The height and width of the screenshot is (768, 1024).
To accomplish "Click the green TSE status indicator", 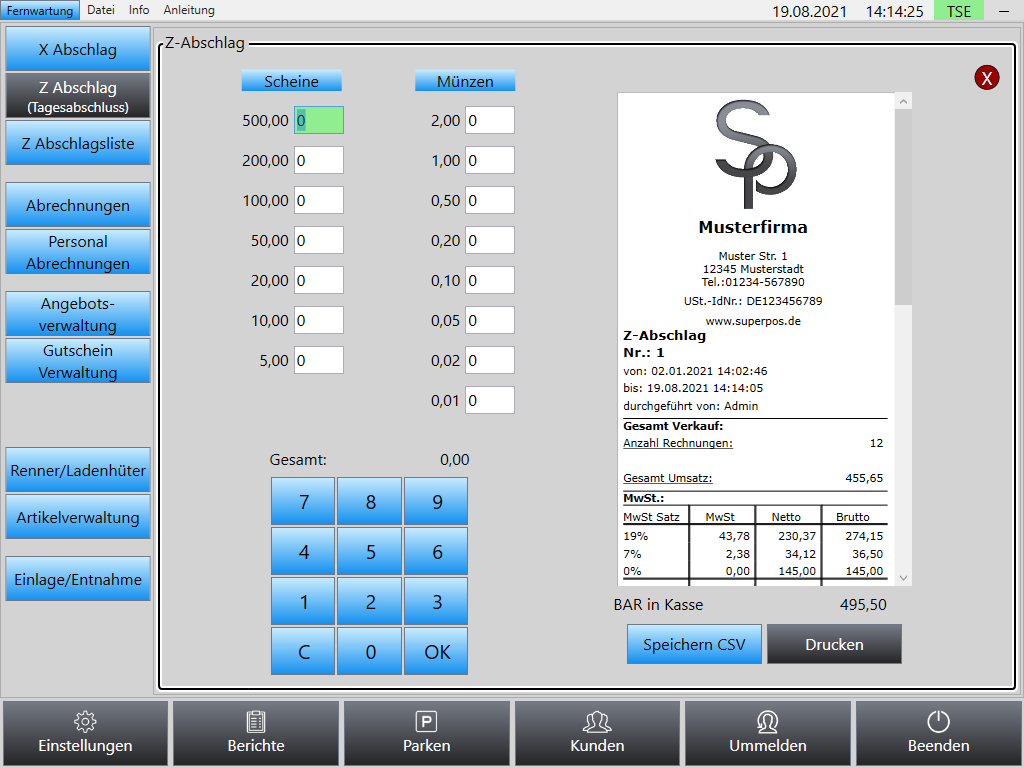I will tap(958, 11).
